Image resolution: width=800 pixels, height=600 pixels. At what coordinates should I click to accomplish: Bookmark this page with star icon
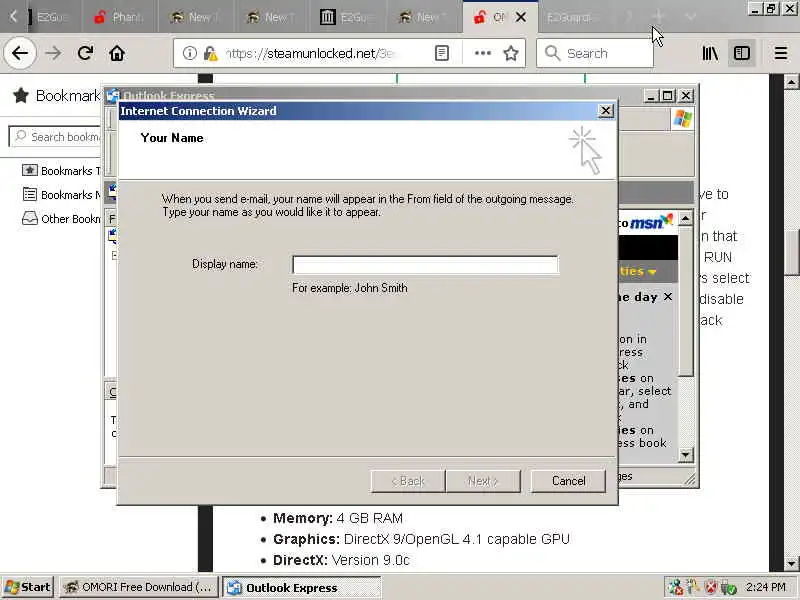[511, 53]
